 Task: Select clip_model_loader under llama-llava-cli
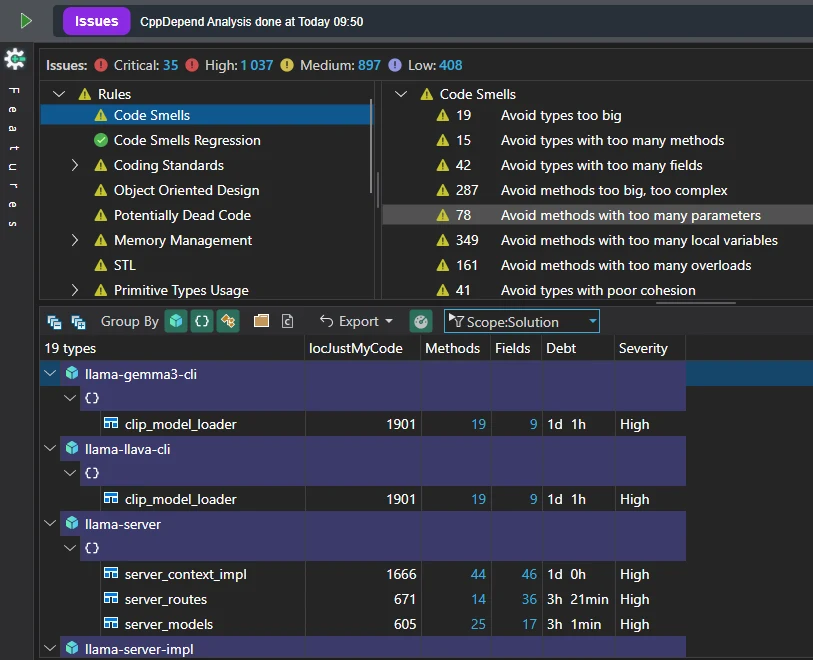[180, 499]
